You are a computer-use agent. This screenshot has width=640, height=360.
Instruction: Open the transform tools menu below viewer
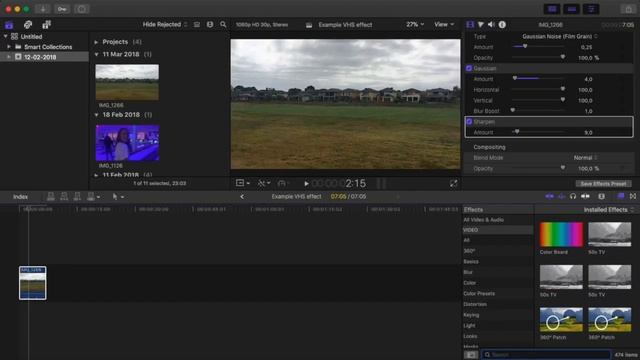pyautogui.click(x=242, y=183)
